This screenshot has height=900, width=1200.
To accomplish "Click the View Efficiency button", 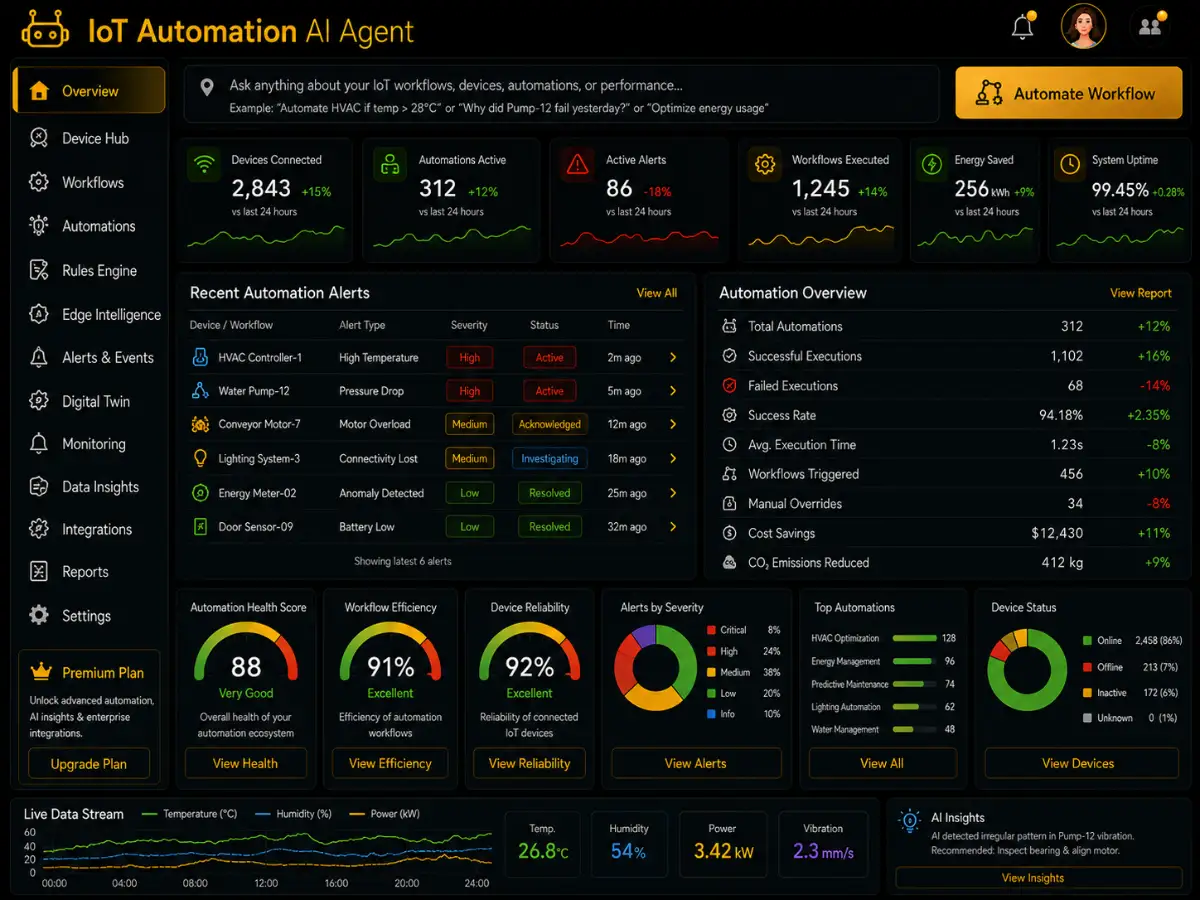I will pyautogui.click(x=390, y=763).
